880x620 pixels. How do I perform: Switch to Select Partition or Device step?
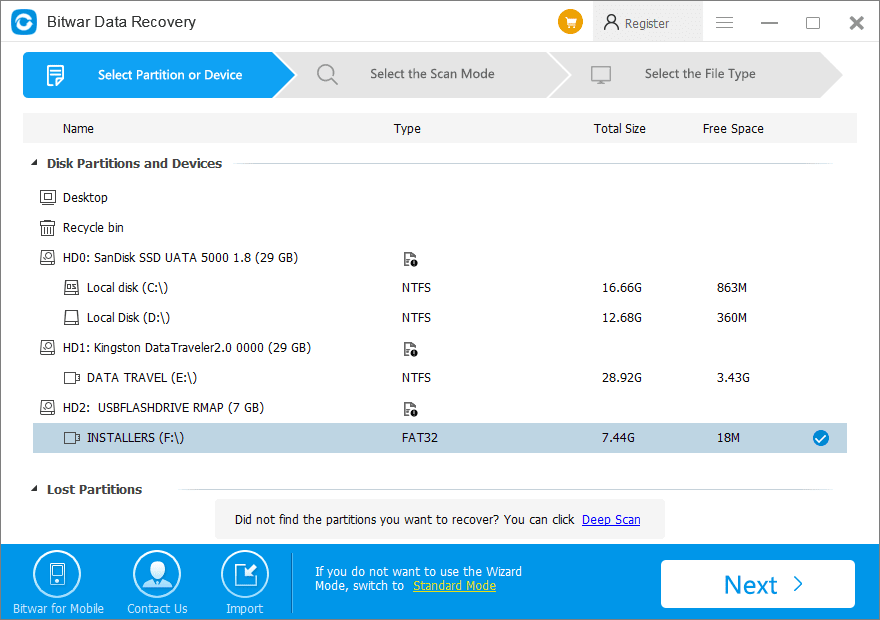159,75
